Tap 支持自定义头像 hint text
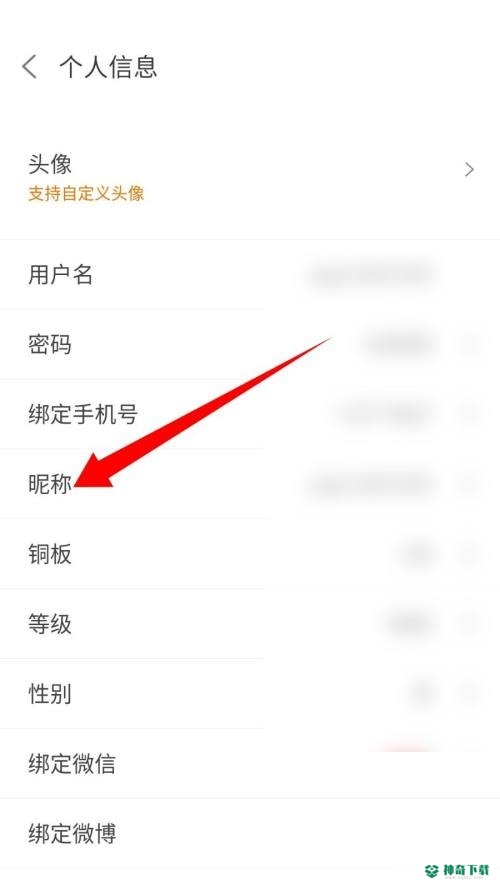The height and width of the screenshot is (889, 500). pos(86,193)
